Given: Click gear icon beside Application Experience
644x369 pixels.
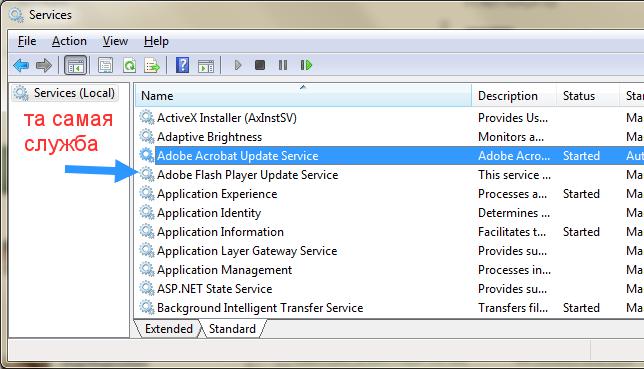Looking at the screenshot, I should click(147, 194).
